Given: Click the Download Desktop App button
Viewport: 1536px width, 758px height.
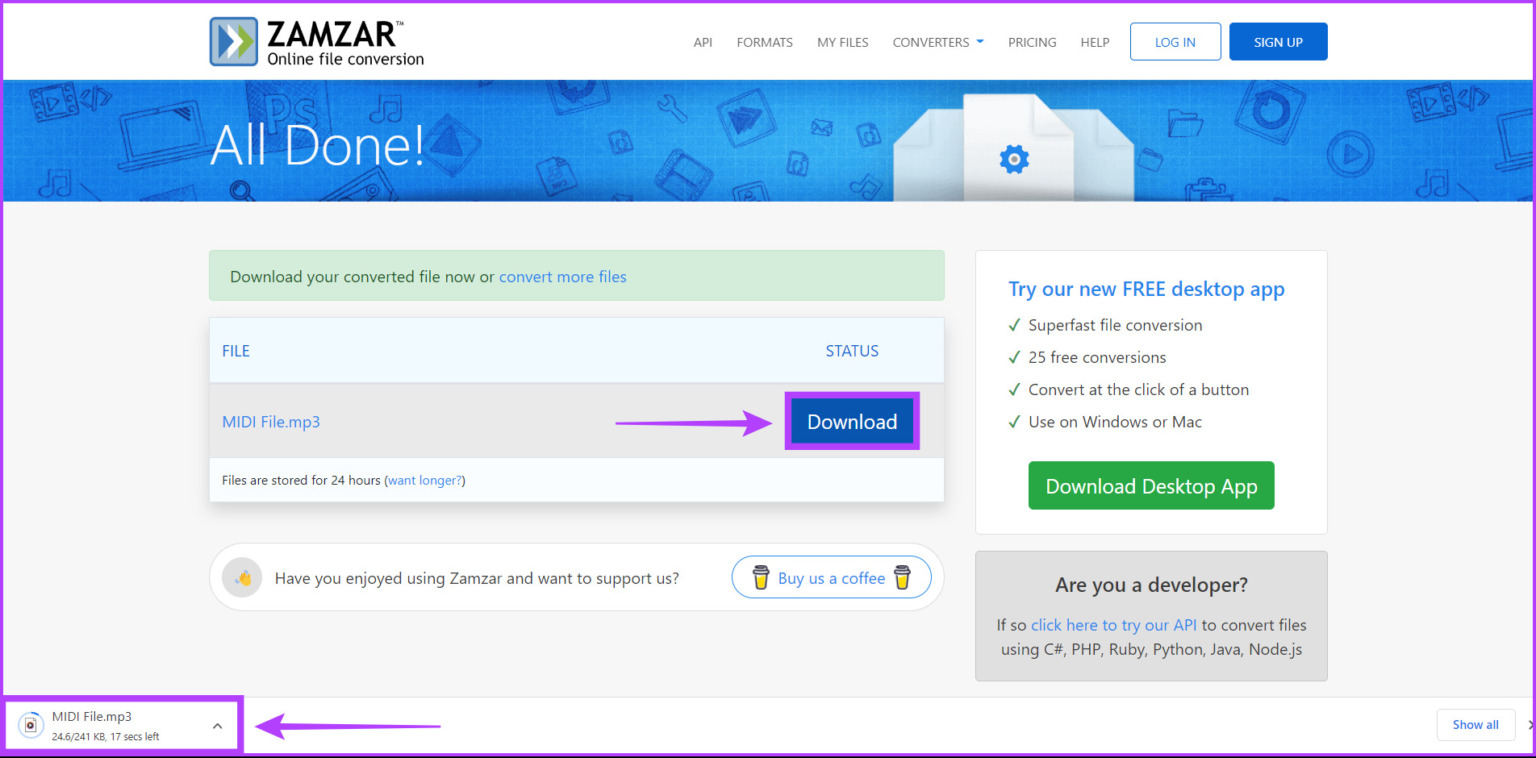Looking at the screenshot, I should pyautogui.click(x=1151, y=486).
